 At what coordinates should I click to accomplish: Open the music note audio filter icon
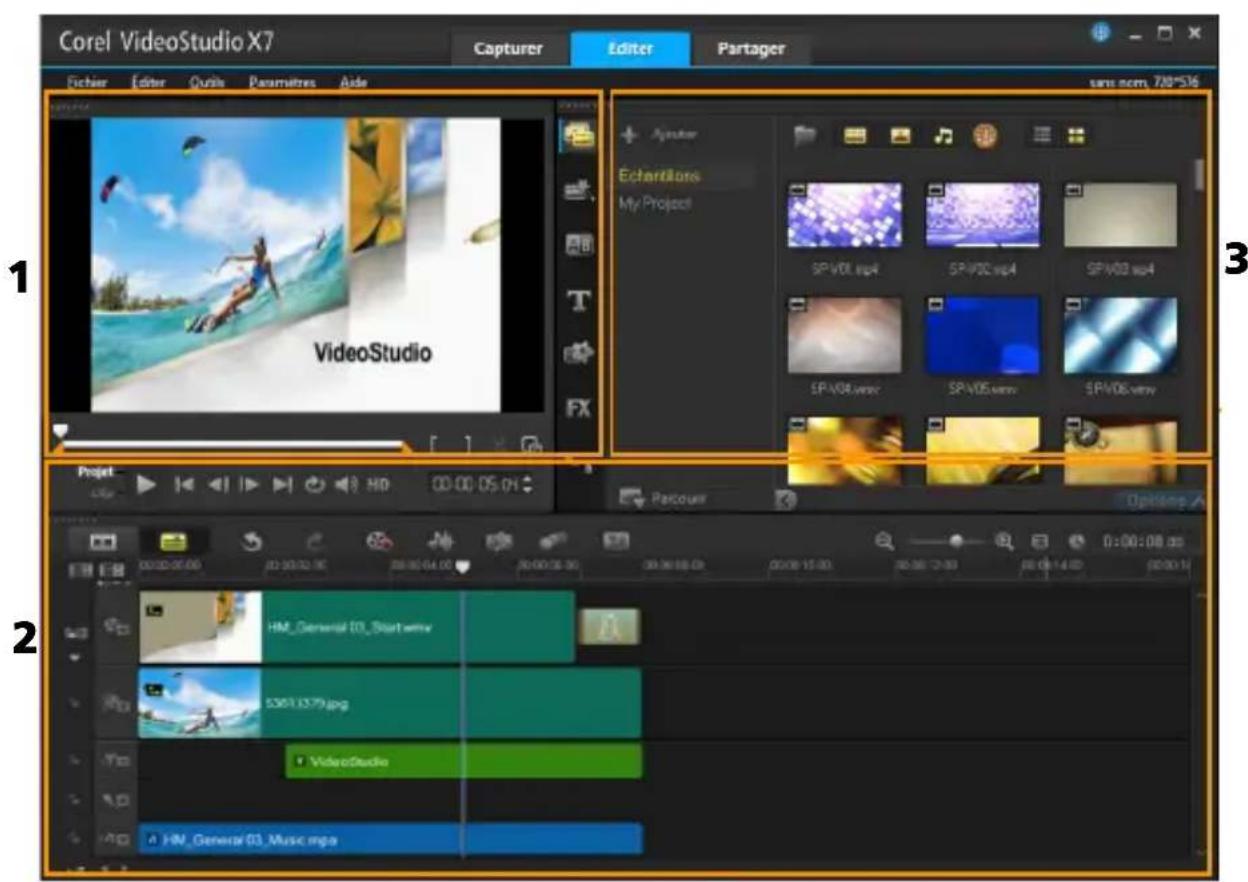[x=944, y=135]
